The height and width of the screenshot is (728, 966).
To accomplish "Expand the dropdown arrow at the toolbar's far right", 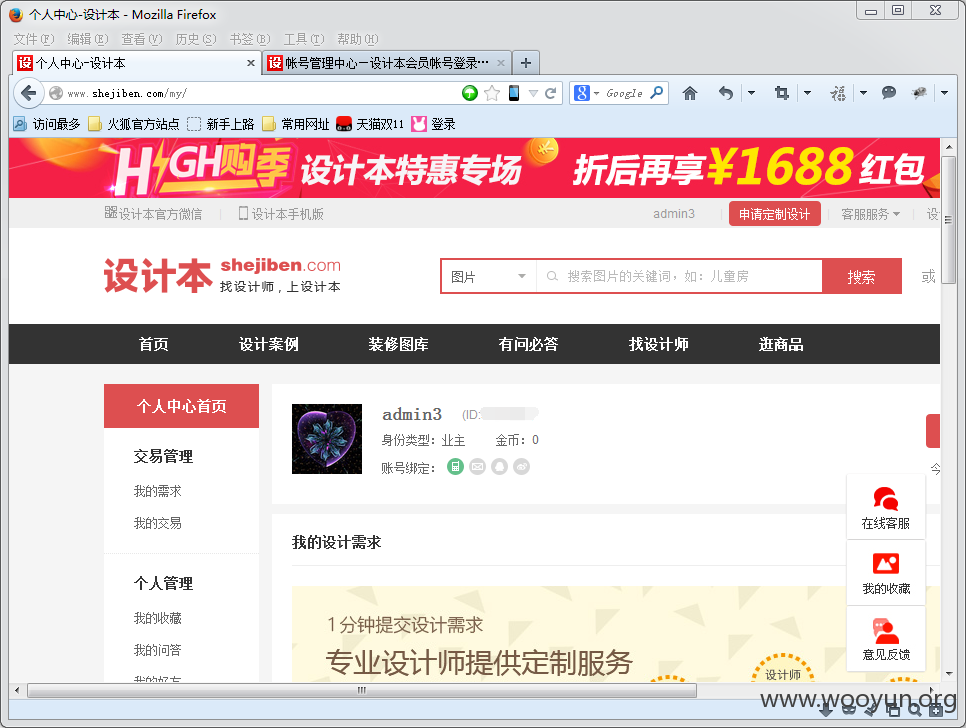I will pyautogui.click(x=944, y=93).
